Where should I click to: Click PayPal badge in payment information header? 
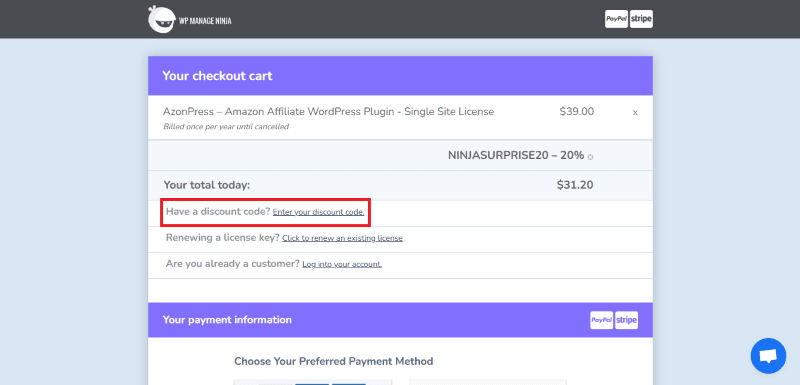point(602,320)
